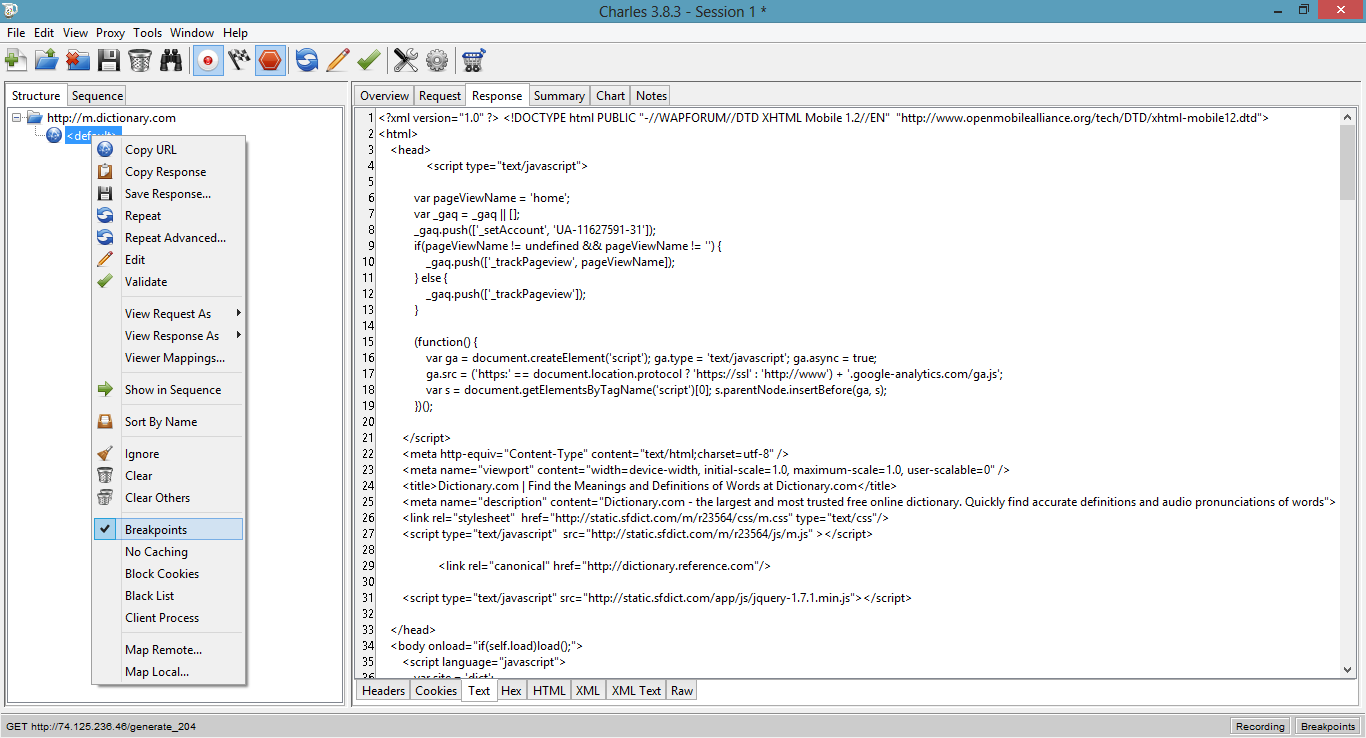Toggle the Throttling checkered flag icon
The height and width of the screenshot is (738, 1366).
pos(238,60)
